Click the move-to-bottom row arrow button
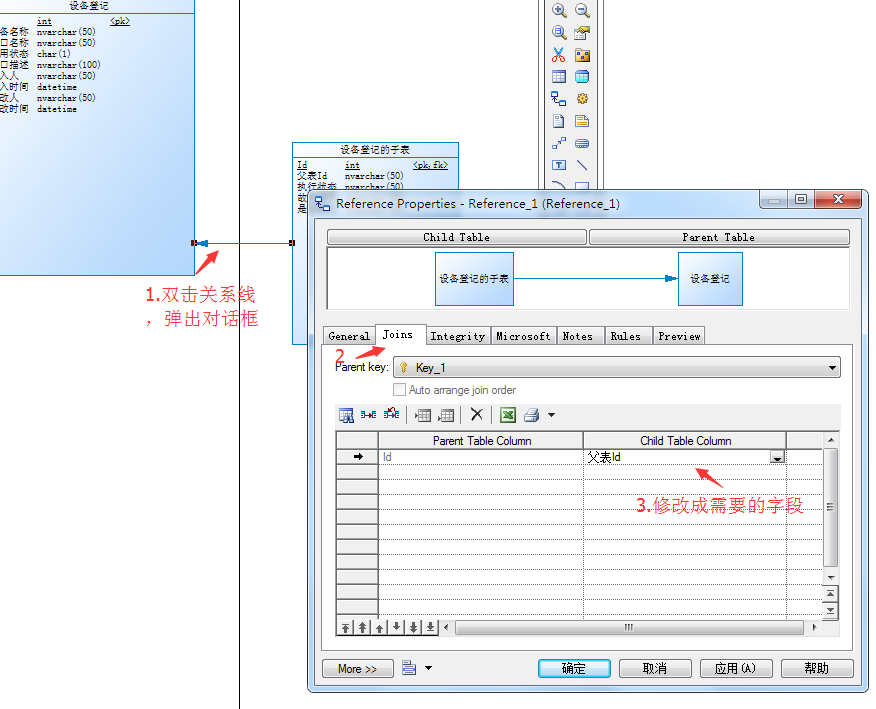 pos(430,627)
